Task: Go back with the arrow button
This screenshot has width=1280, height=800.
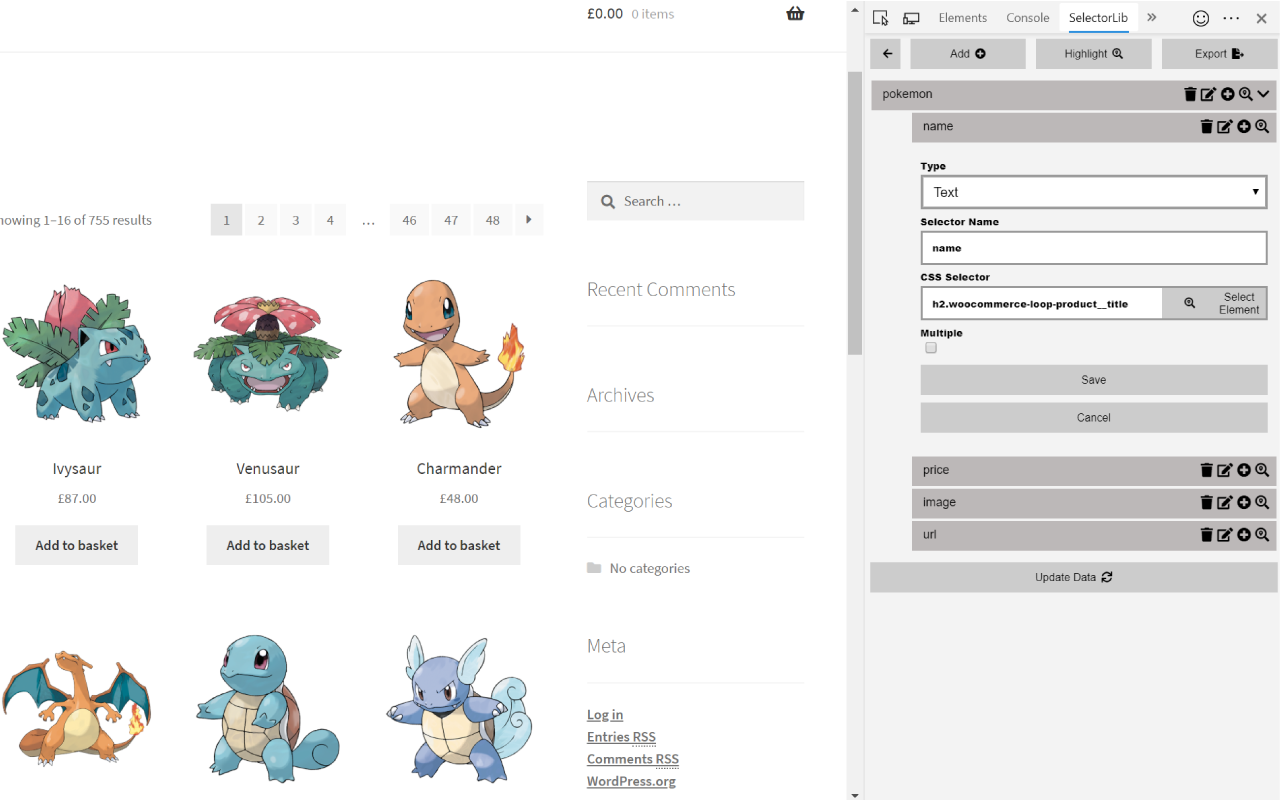Action: click(x=885, y=54)
